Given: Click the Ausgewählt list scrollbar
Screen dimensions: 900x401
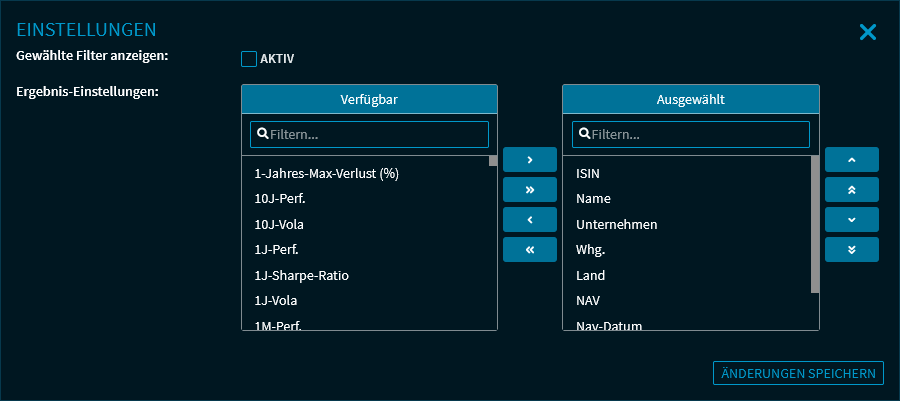Looking at the screenshot, I should tap(815, 224).
